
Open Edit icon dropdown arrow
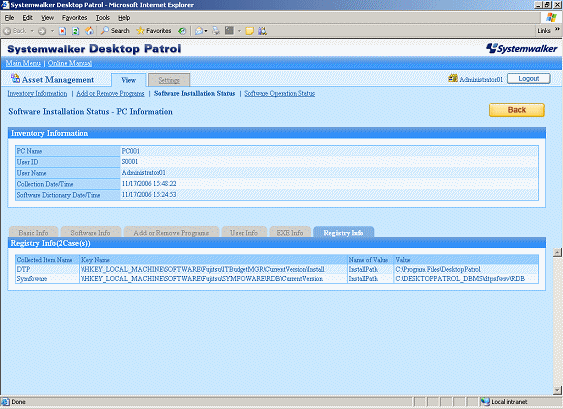(239, 31)
